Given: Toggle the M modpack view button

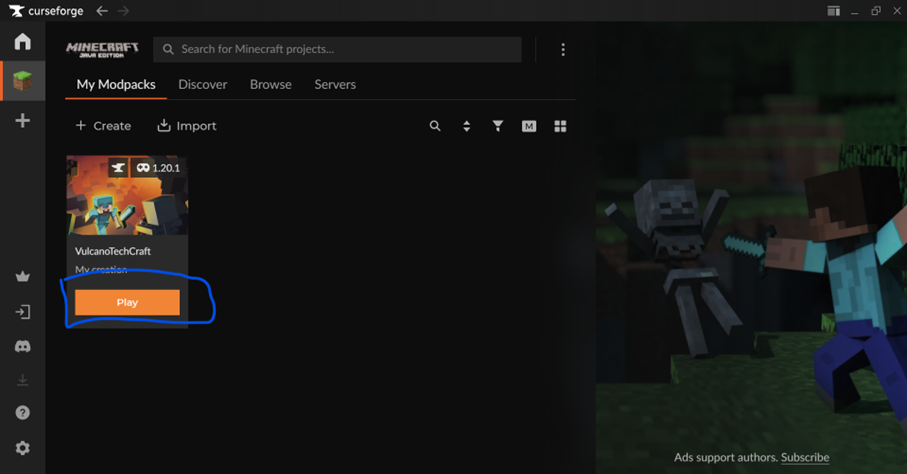Looking at the screenshot, I should click(529, 126).
